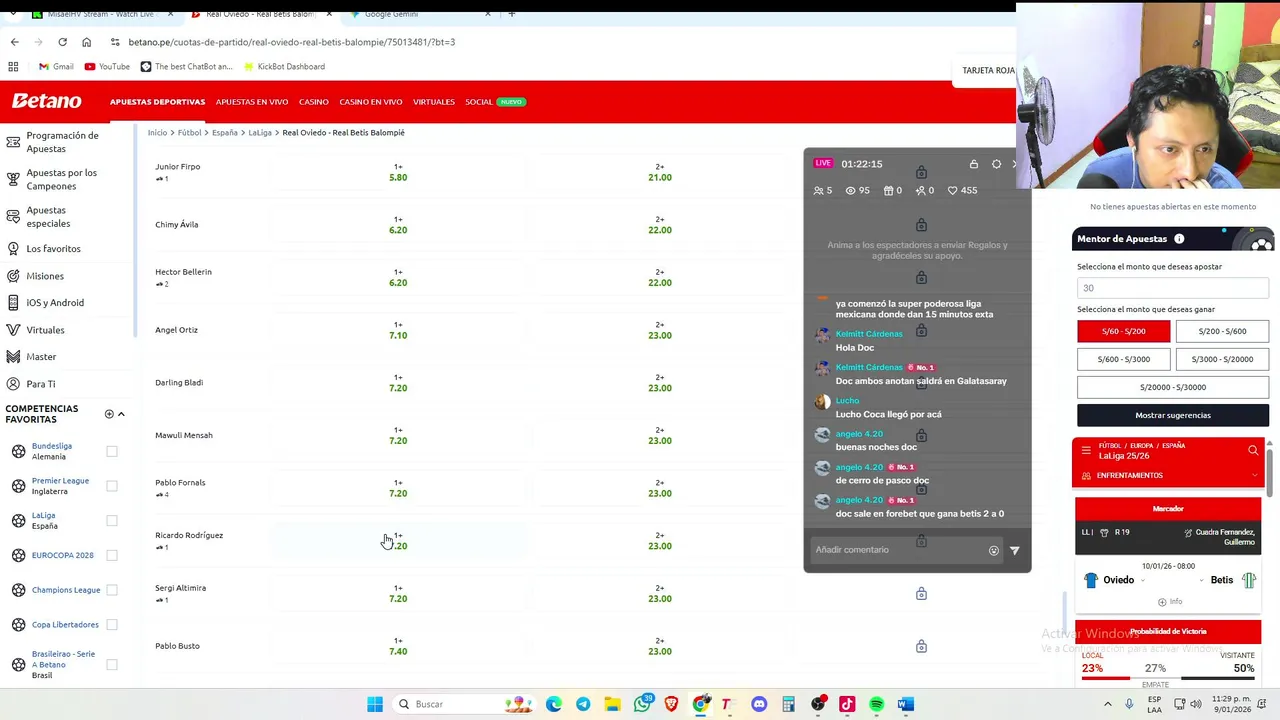The height and width of the screenshot is (720, 1280).
Task: Click the search icon in LaLiga widget
Action: pos(1253,450)
